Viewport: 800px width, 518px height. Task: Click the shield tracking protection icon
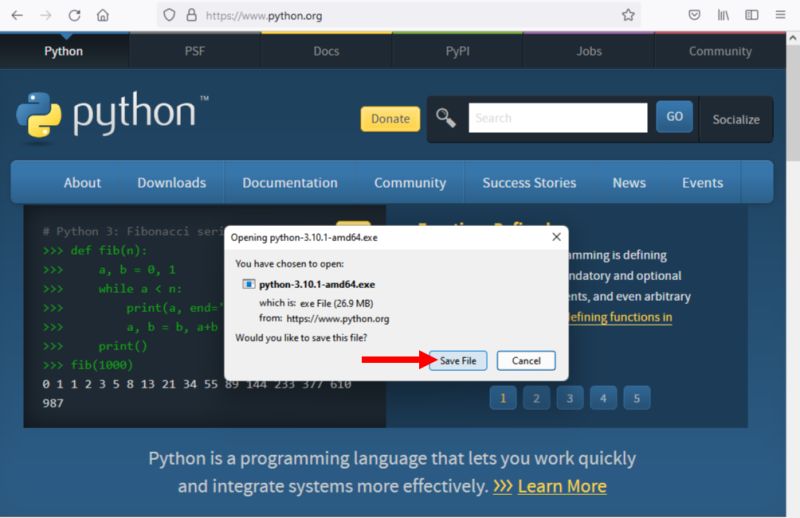point(169,15)
